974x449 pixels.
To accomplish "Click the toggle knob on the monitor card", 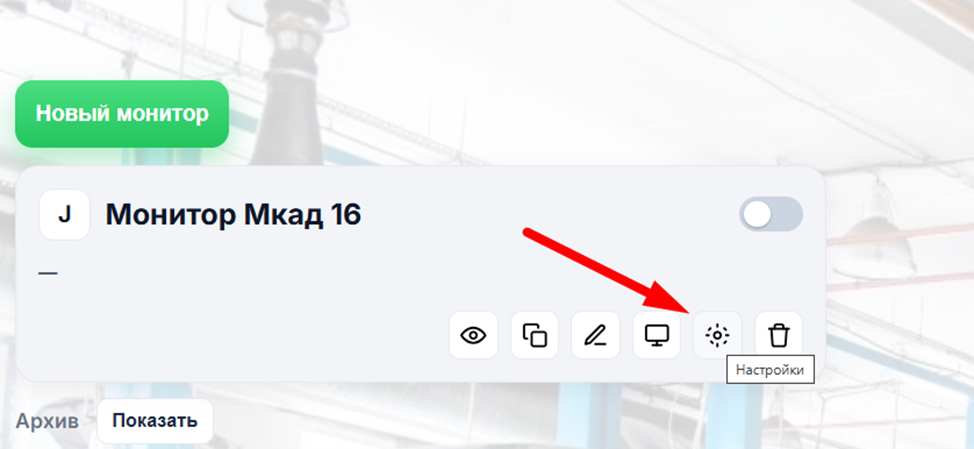I will point(757,214).
